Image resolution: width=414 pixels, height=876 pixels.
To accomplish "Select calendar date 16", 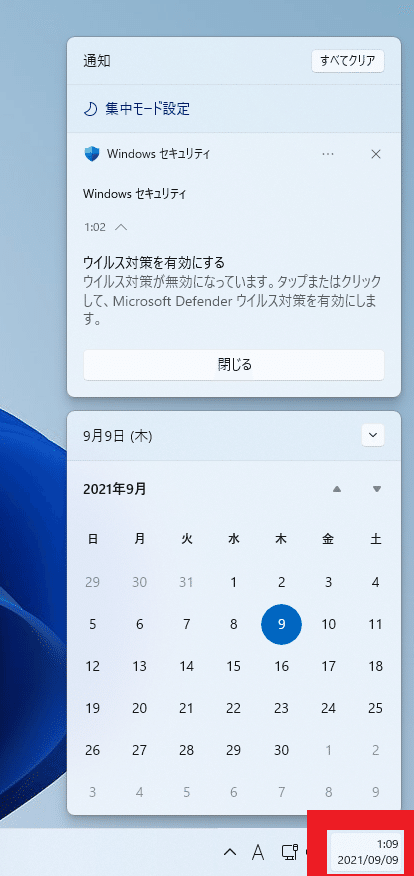I will pos(282,666).
